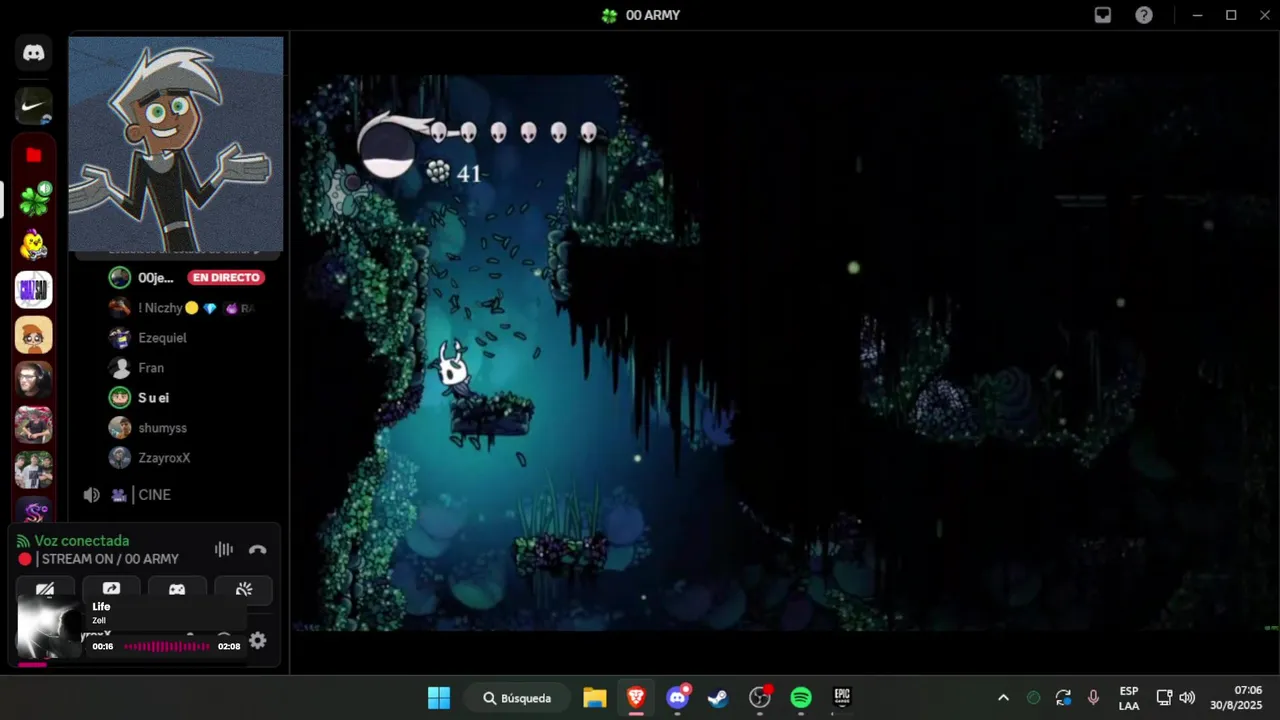Open the white-and-purple logo server
1280x720 pixels.
pos(34,290)
